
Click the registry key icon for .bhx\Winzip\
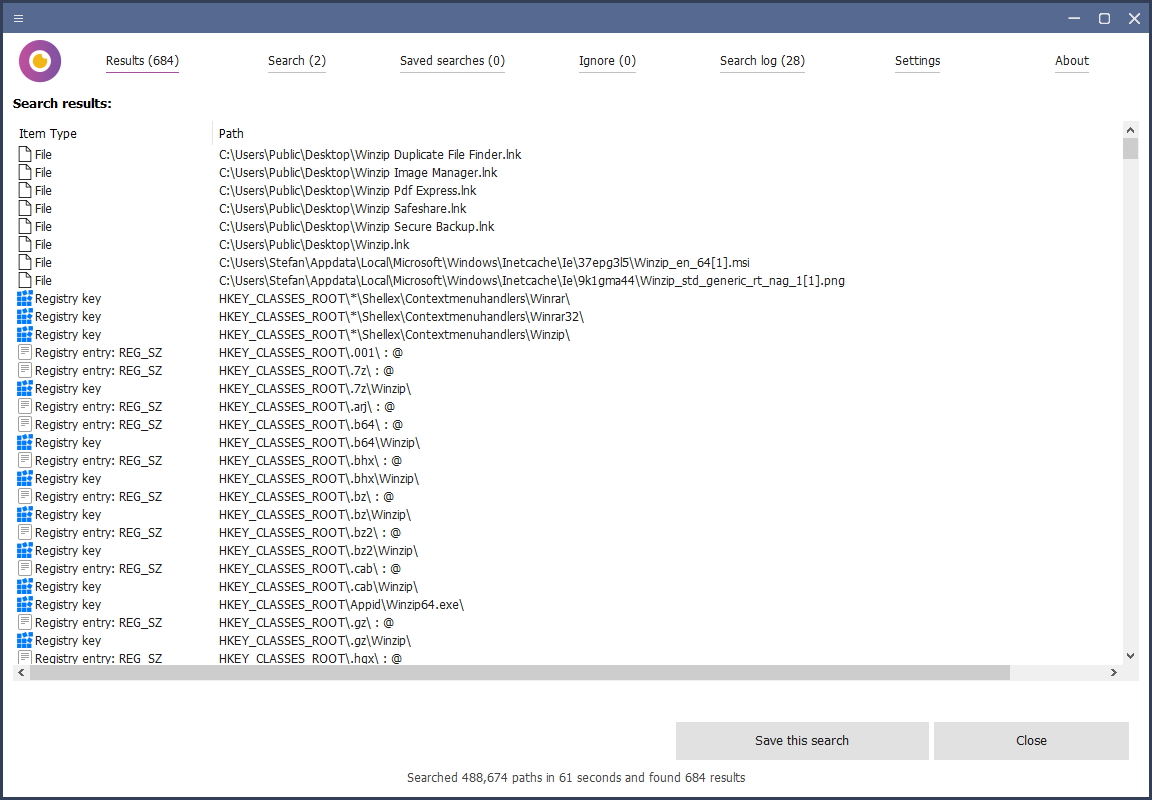[x=25, y=478]
